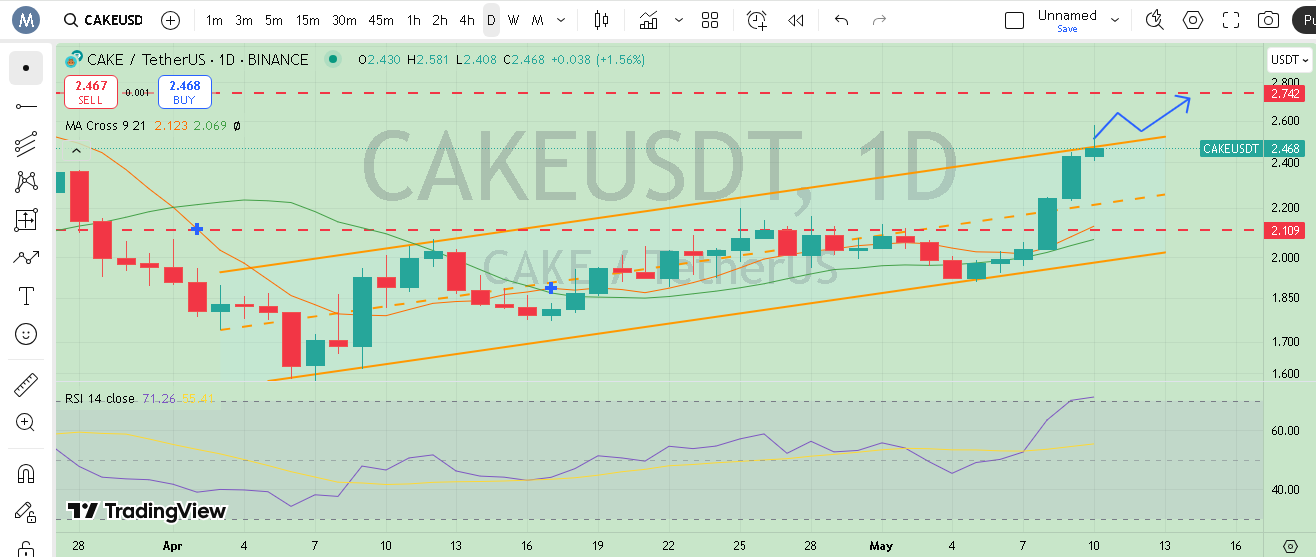Open the Indicators menu
The height and width of the screenshot is (557, 1316).
coord(649,20)
